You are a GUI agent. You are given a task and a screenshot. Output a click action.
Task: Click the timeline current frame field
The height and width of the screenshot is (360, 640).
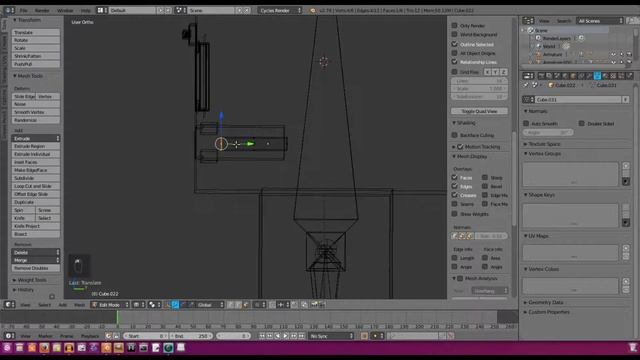tap(233, 336)
